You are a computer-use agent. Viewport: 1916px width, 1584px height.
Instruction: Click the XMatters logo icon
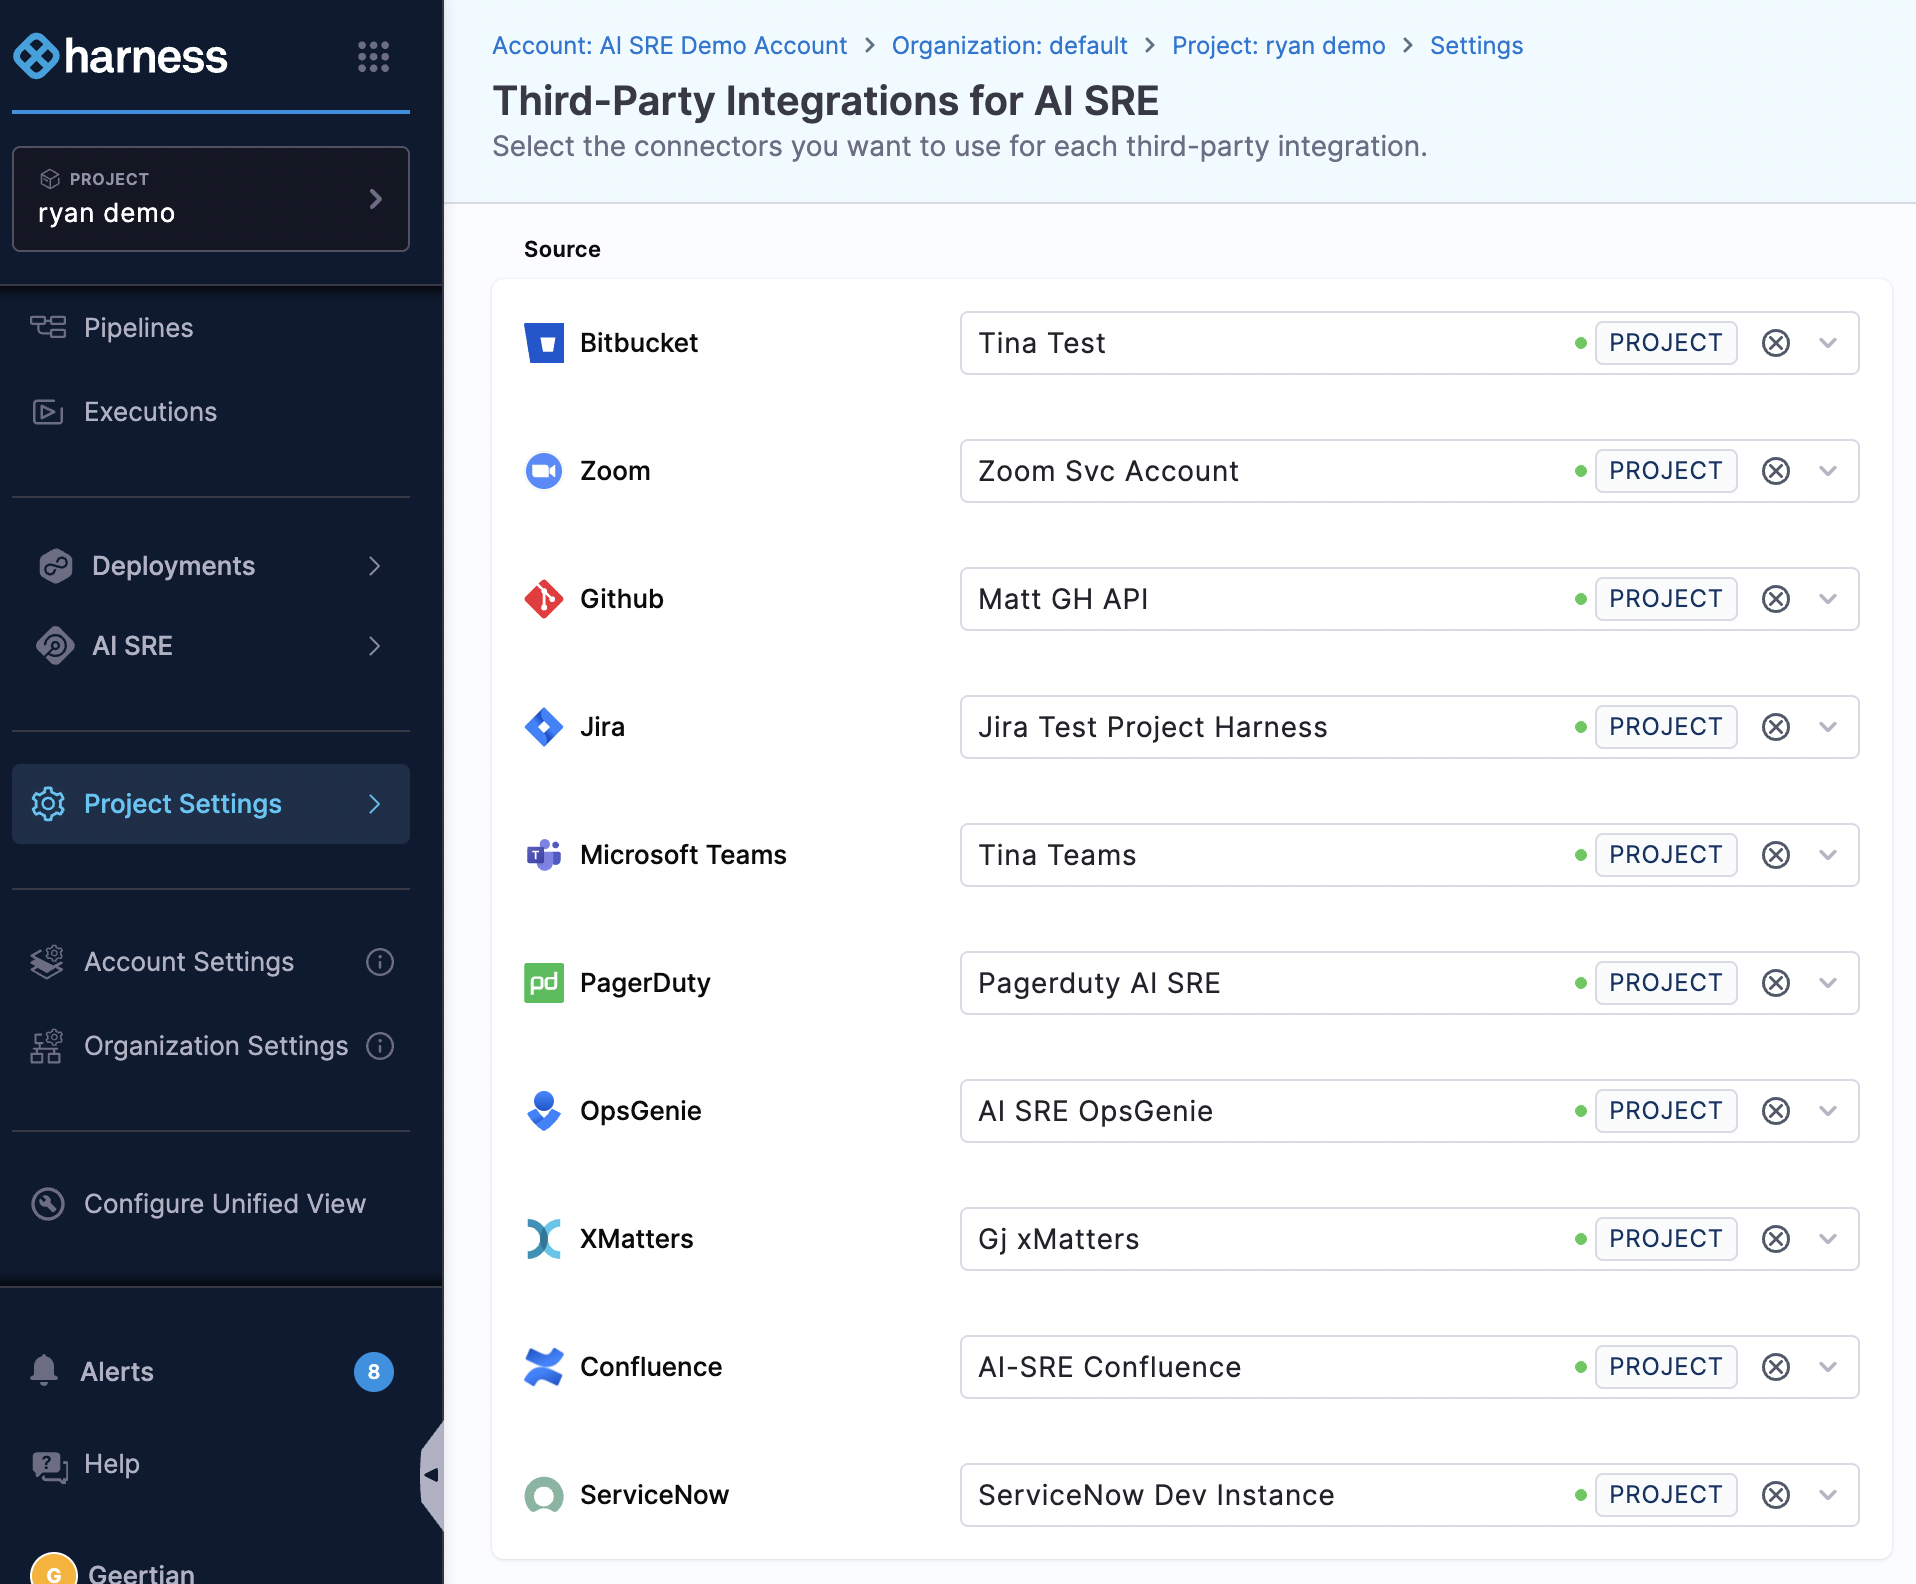(x=544, y=1239)
